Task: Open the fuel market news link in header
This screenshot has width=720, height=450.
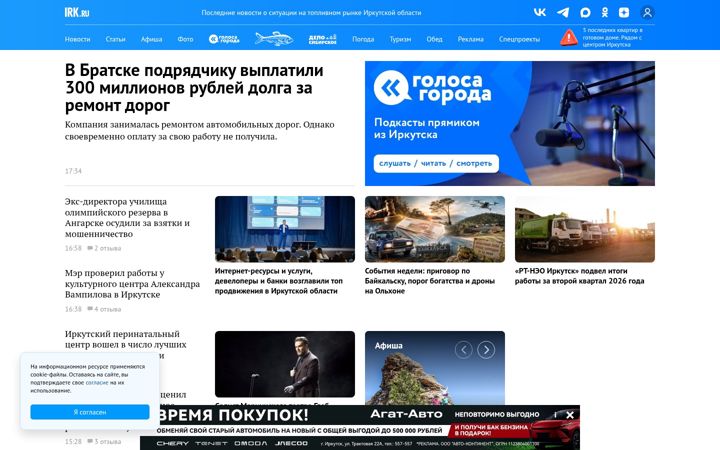Action: point(311,13)
